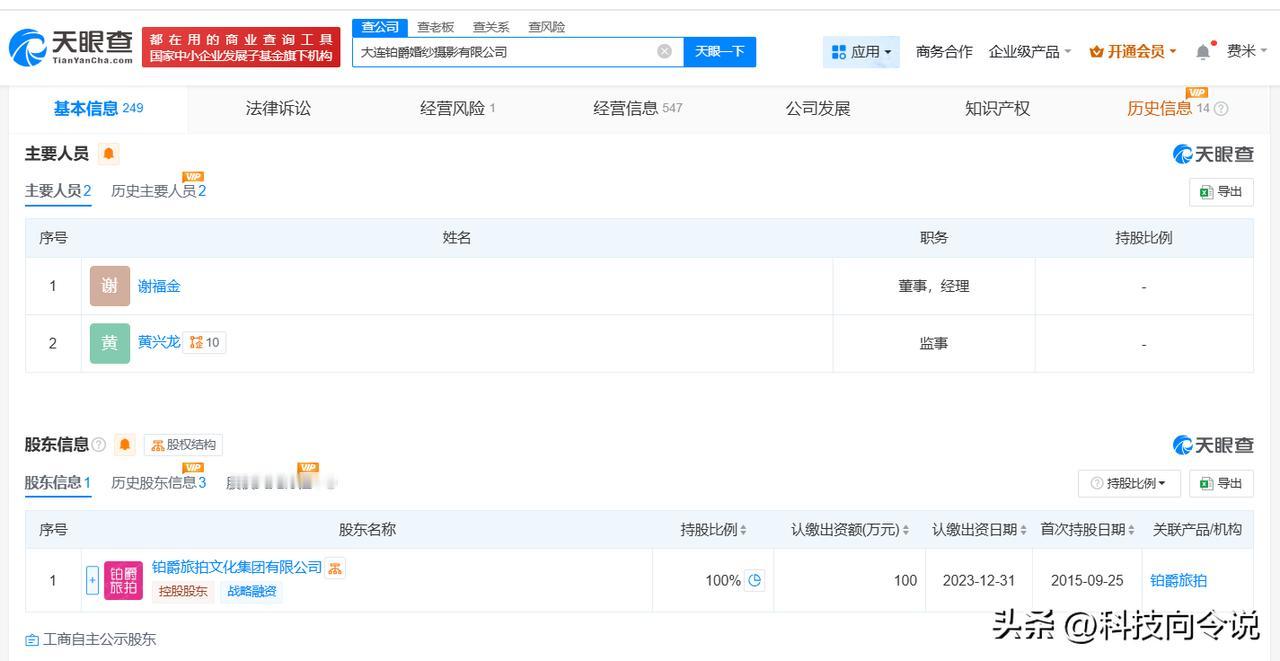Open the 铂爵旅拍文化集团有限公司 company link
This screenshot has height=661, width=1280.
237,567
